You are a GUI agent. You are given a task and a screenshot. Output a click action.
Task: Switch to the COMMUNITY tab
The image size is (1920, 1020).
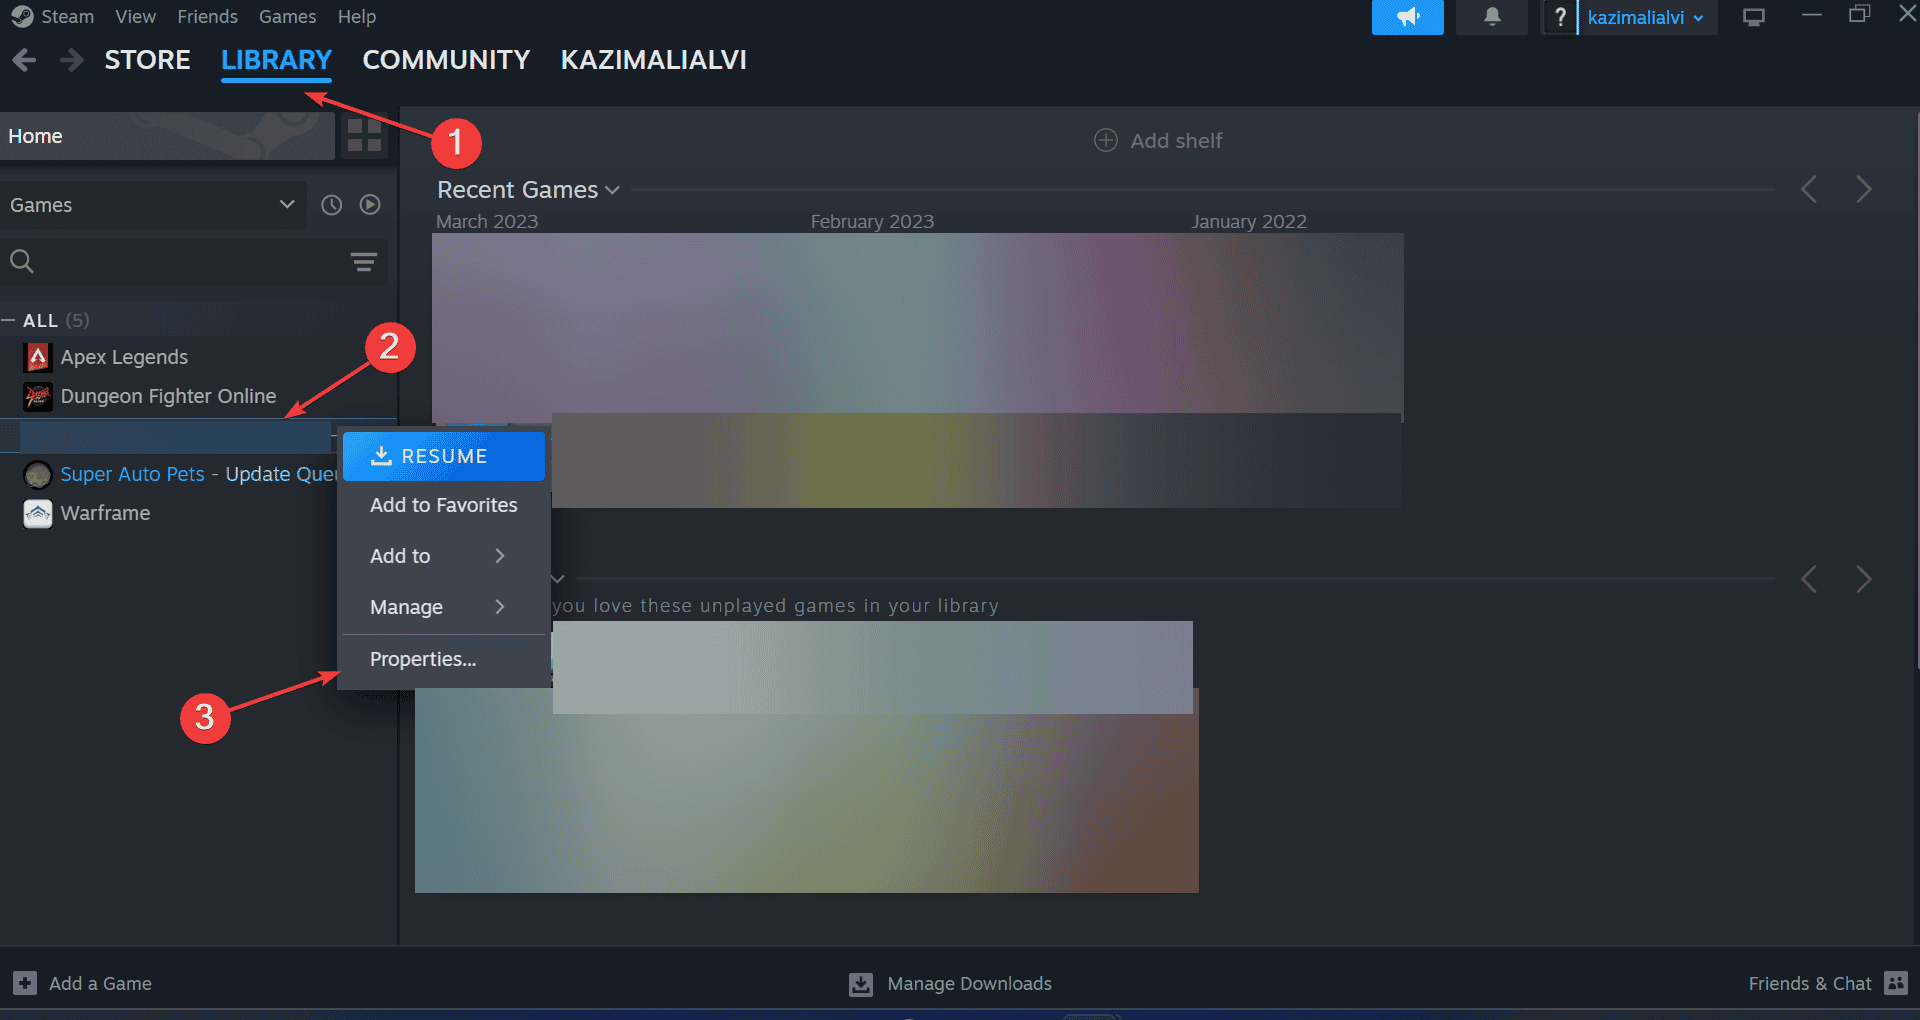pyautogui.click(x=446, y=60)
